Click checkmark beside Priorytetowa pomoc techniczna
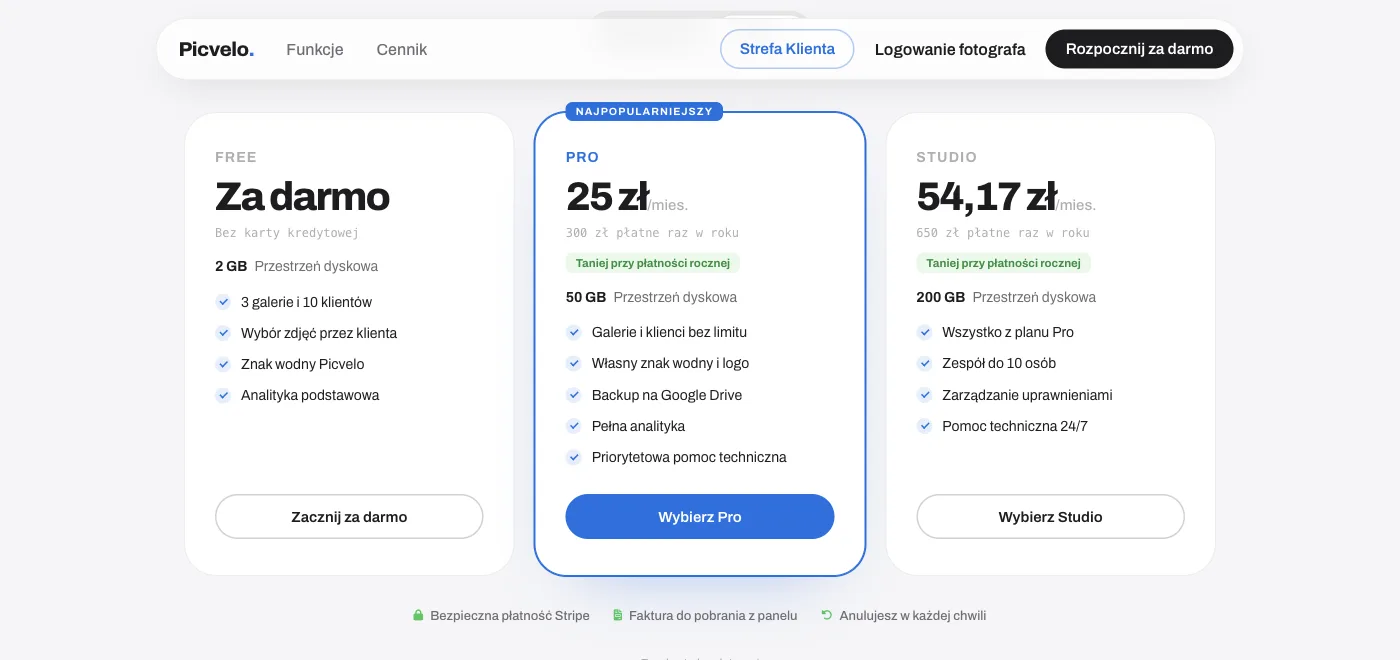The image size is (1400, 660). tap(574, 457)
